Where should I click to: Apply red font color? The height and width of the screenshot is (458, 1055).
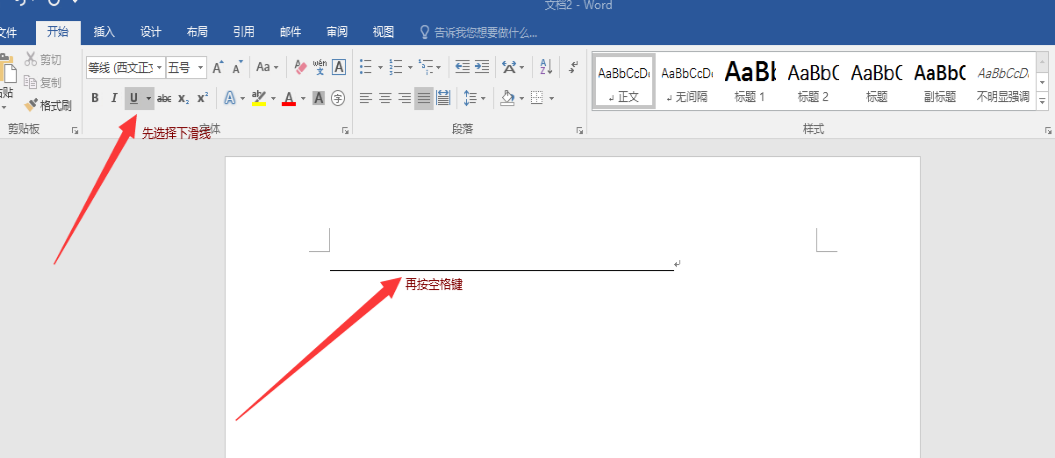click(x=289, y=99)
